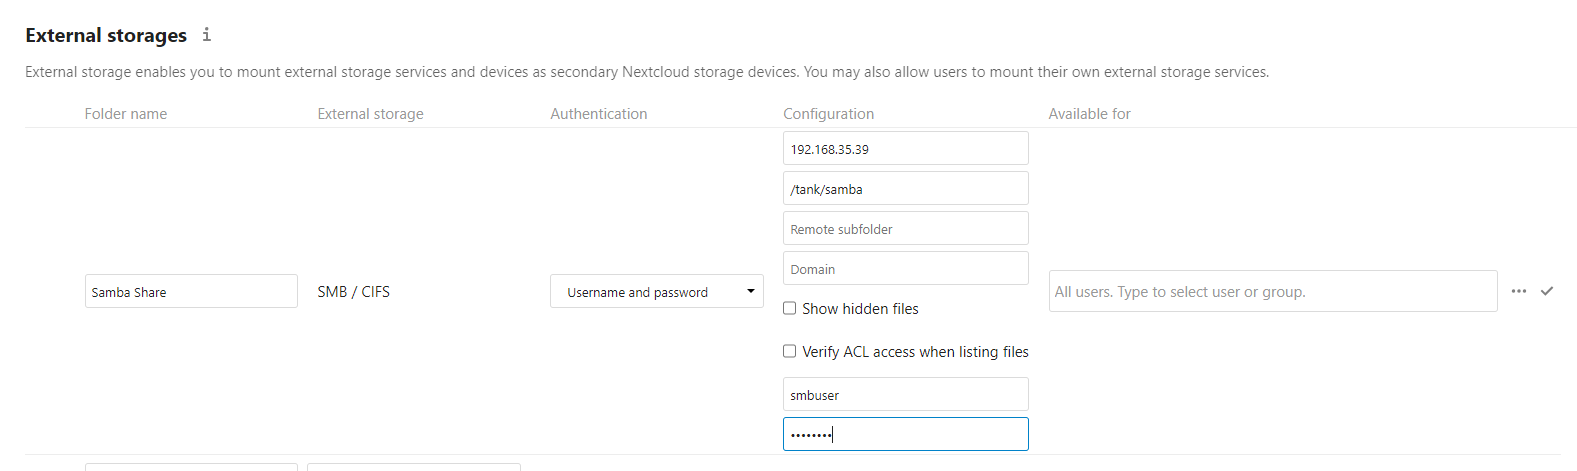Click the Folder name column header
Screen dimensions: 1577x471
(126, 114)
